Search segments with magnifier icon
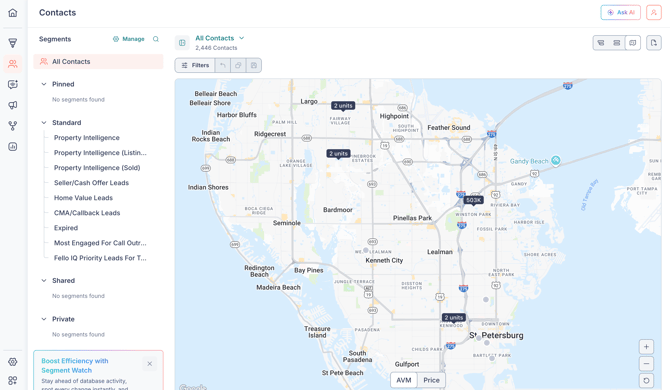Viewport: 670px width, 390px height. pyautogui.click(x=156, y=39)
